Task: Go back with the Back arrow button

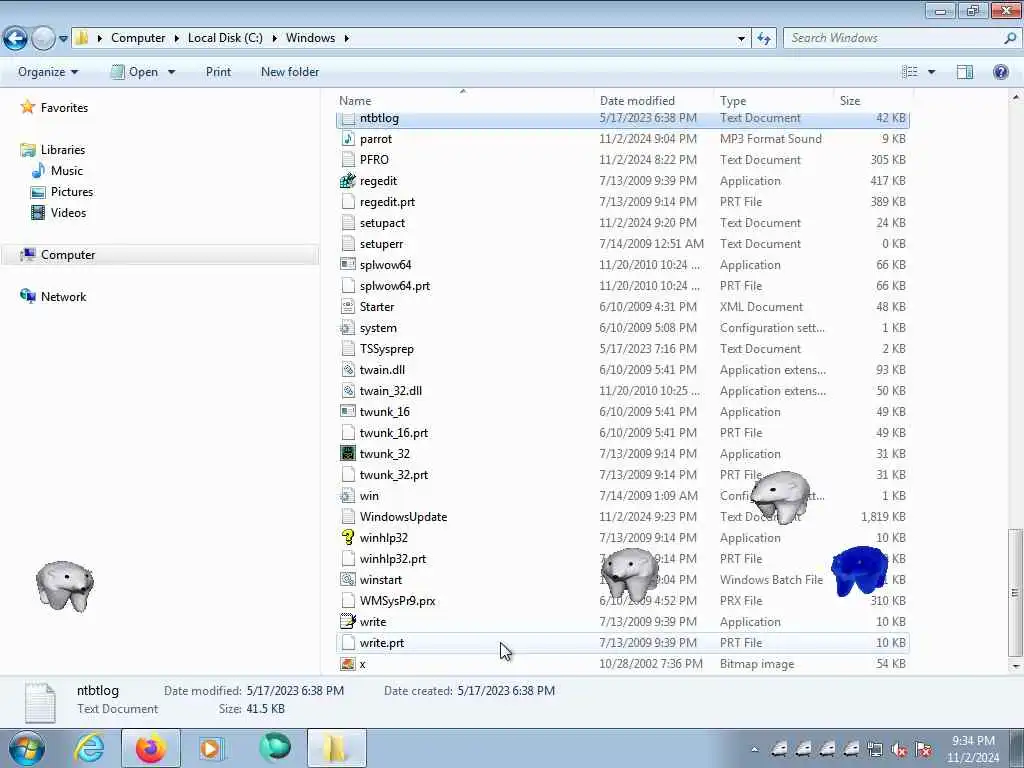Action: click(15, 38)
